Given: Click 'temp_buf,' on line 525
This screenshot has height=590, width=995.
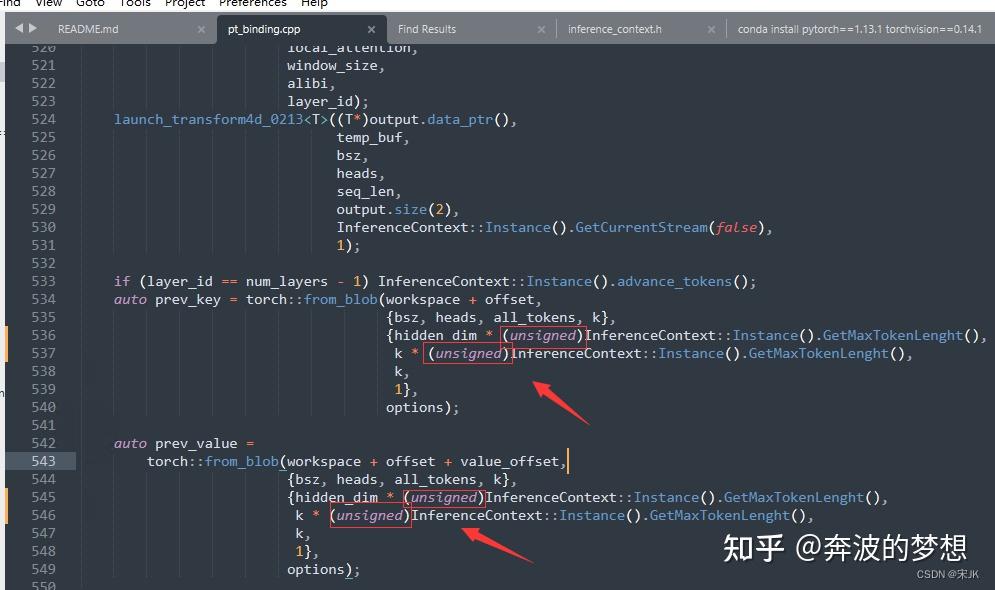Looking at the screenshot, I should pyautogui.click(x=373, y=138).
